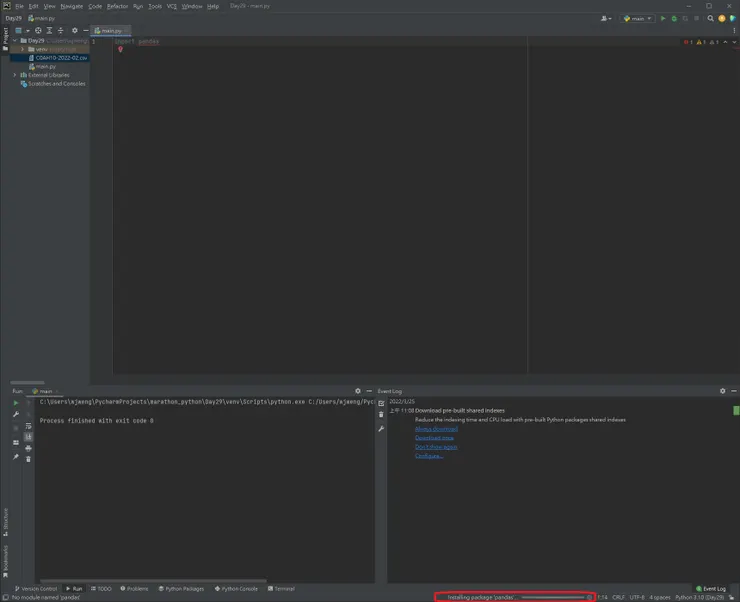The image size is (740, 602).
Task: Click the Select Opened File target icon
Action: tap(38, 31)
